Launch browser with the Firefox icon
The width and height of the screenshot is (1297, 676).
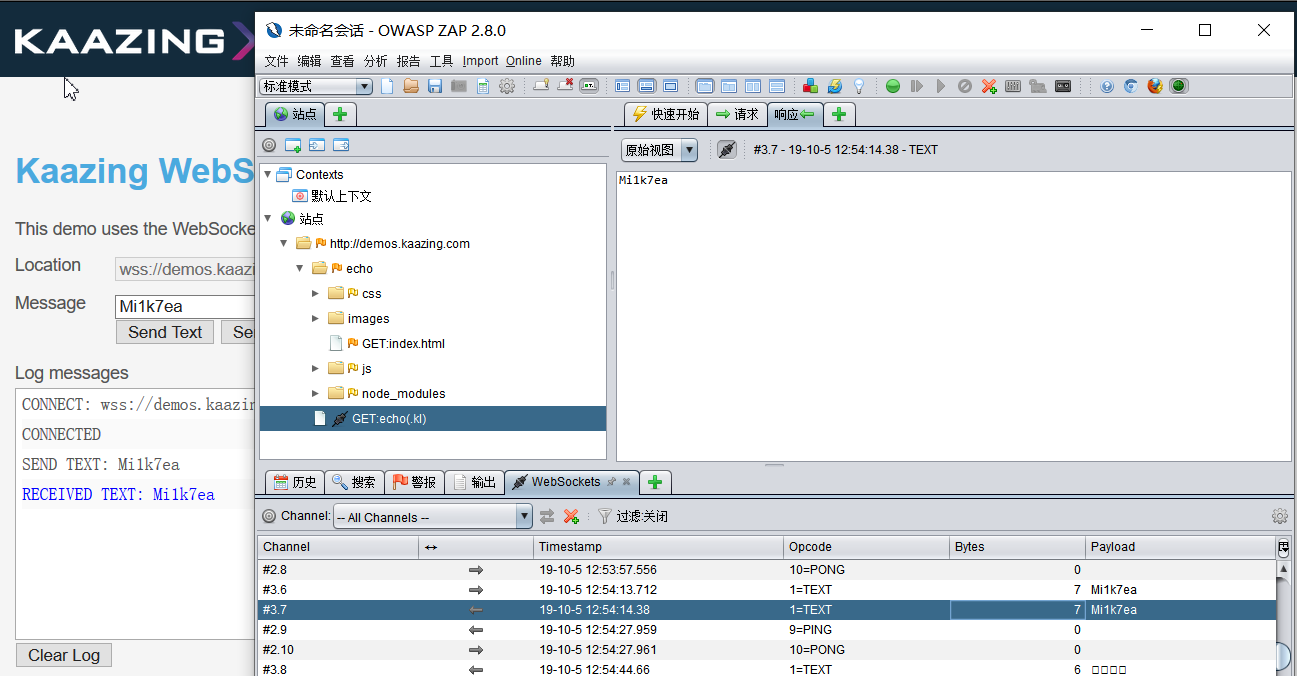coord(1155,87)
